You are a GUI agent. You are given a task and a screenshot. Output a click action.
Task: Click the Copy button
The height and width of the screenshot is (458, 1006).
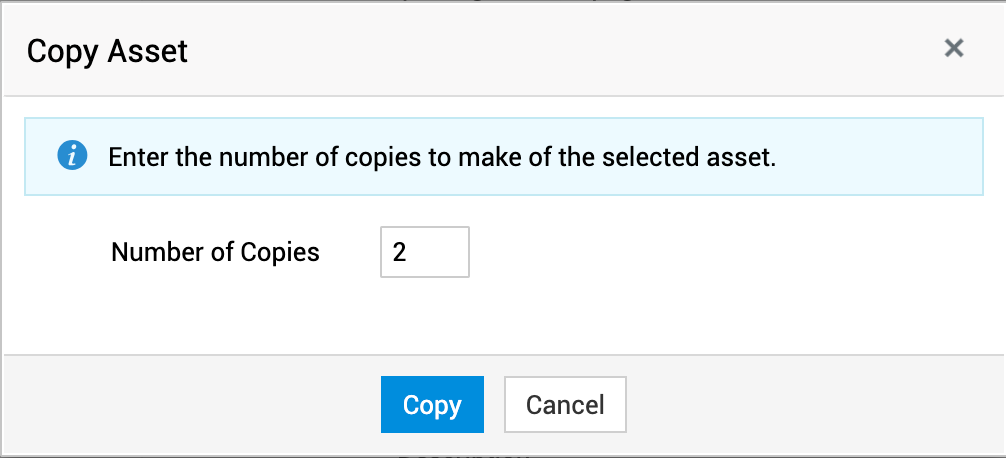click(x=432, y=404)
